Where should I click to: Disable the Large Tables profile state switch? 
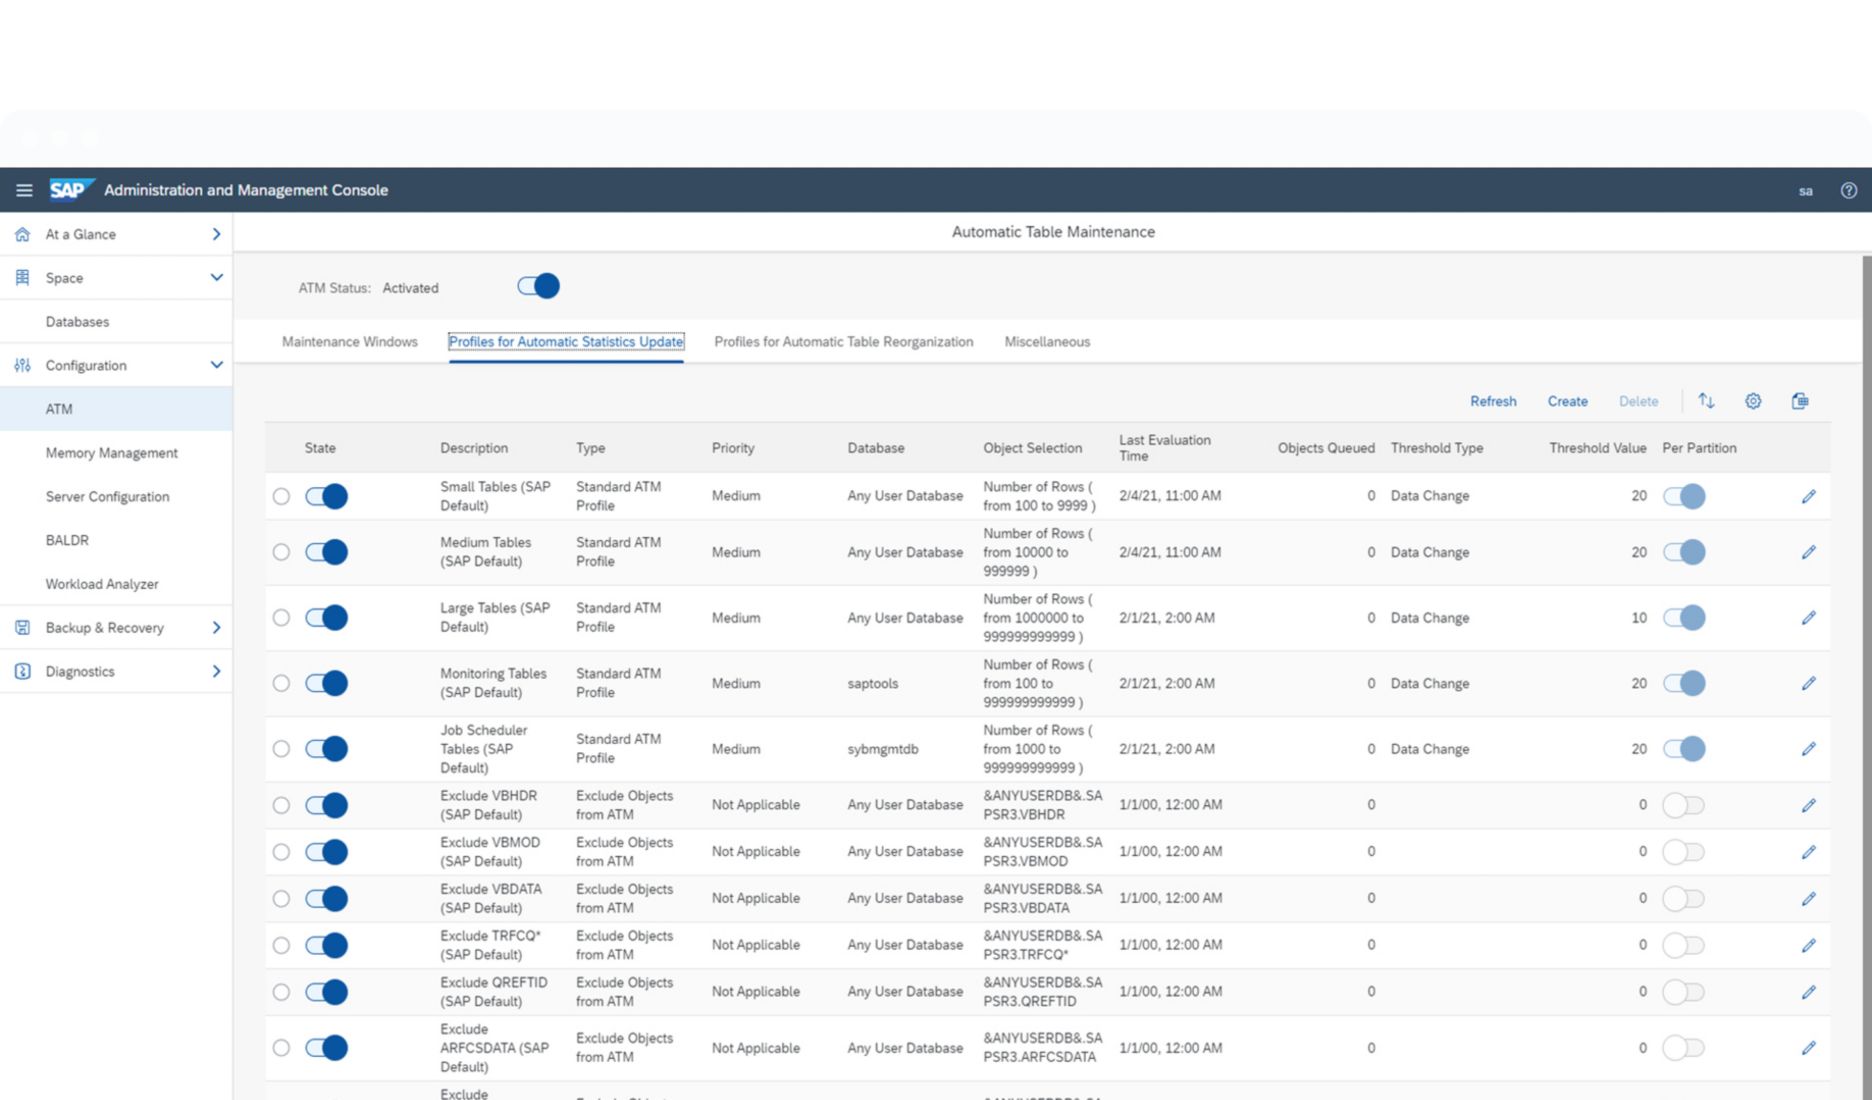pos(327,618)
